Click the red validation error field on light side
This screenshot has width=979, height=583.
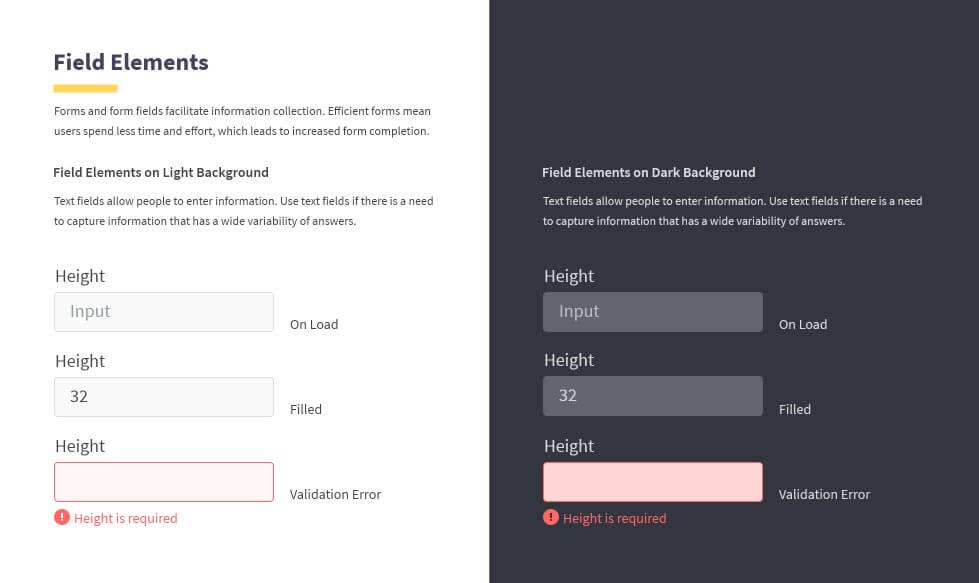[164, 481]
